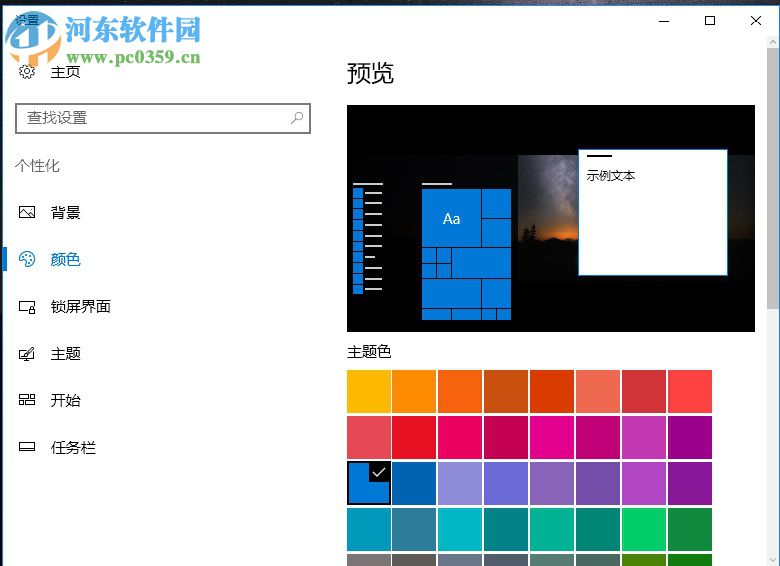This screenshot has height=566, width=780.
Task: Click the Background picture icon
Action: [27, 212]
